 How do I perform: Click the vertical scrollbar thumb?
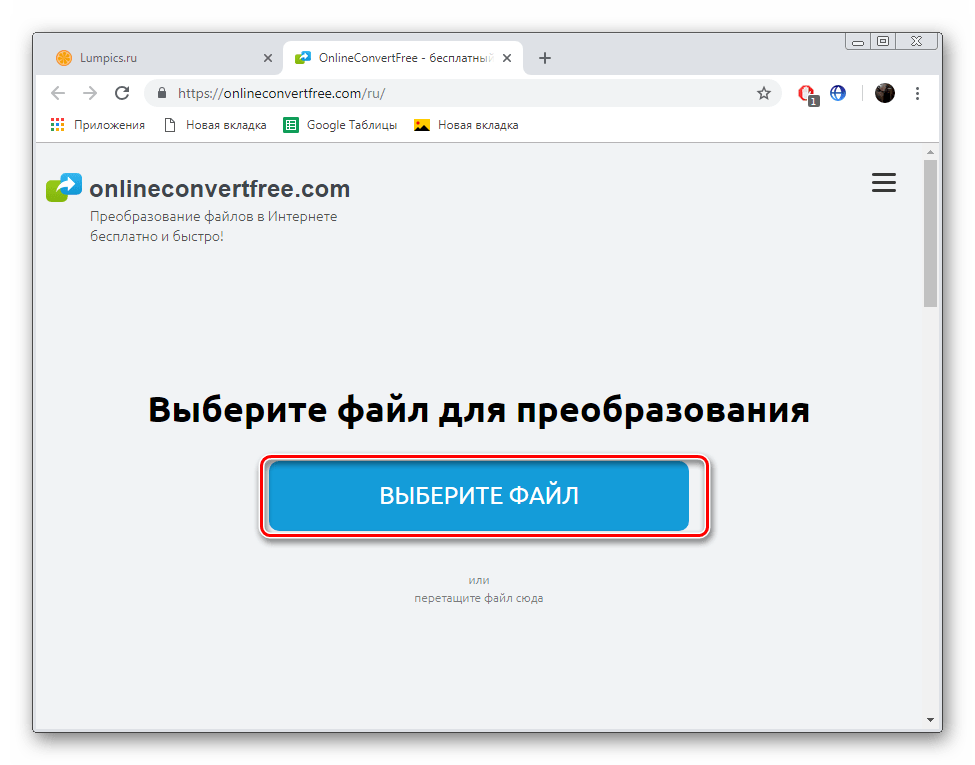[930, 233]
